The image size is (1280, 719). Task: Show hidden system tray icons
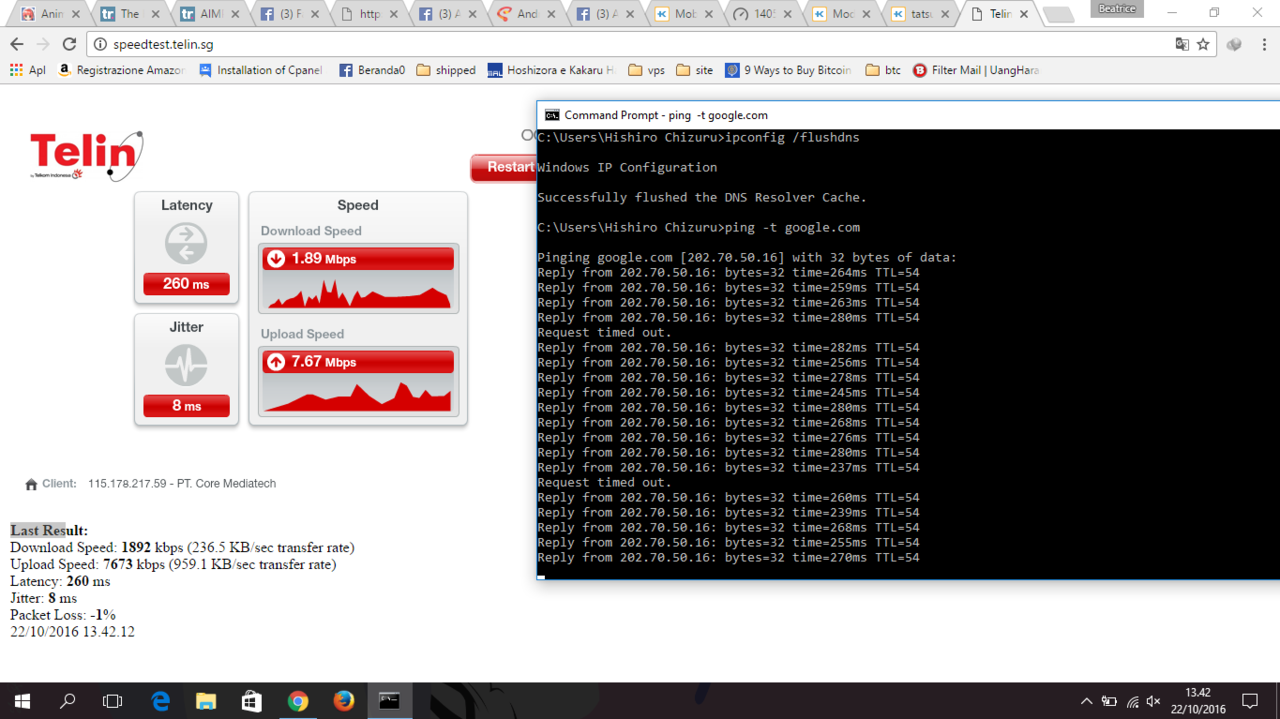pyautogui.click(x=1087, y=701)
